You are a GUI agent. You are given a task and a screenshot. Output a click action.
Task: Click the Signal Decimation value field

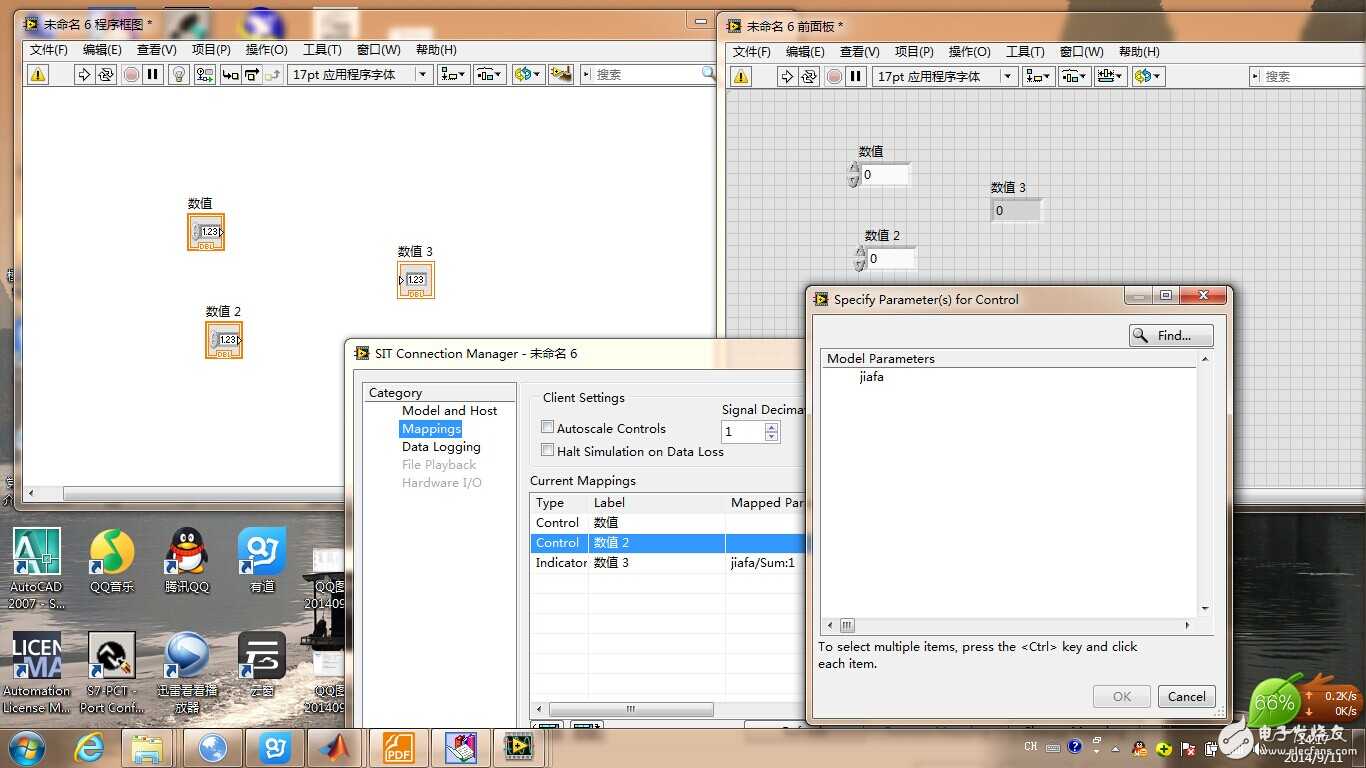743,432
